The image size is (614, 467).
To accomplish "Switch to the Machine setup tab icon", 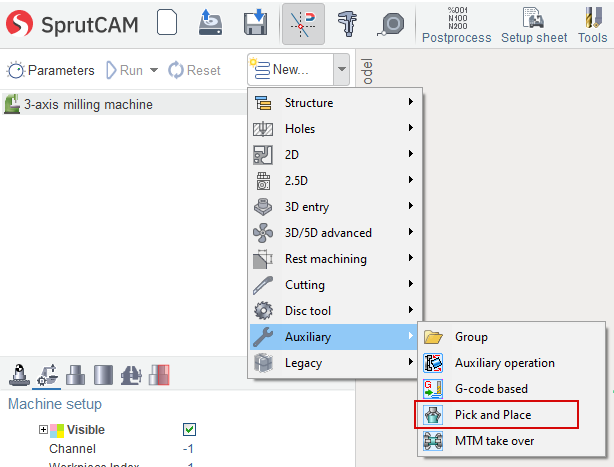I will point(47,375).
